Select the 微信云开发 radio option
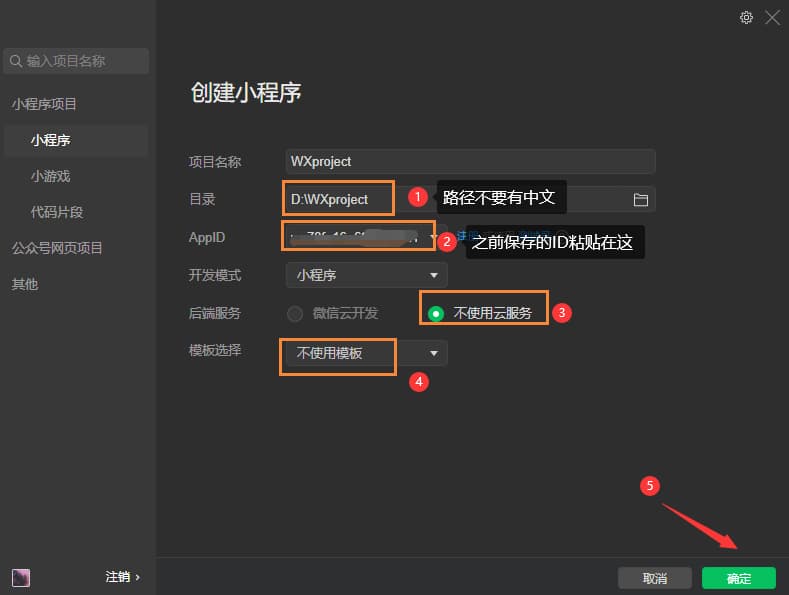Screen dimensions: 789x595 click(x=295, y=313)
